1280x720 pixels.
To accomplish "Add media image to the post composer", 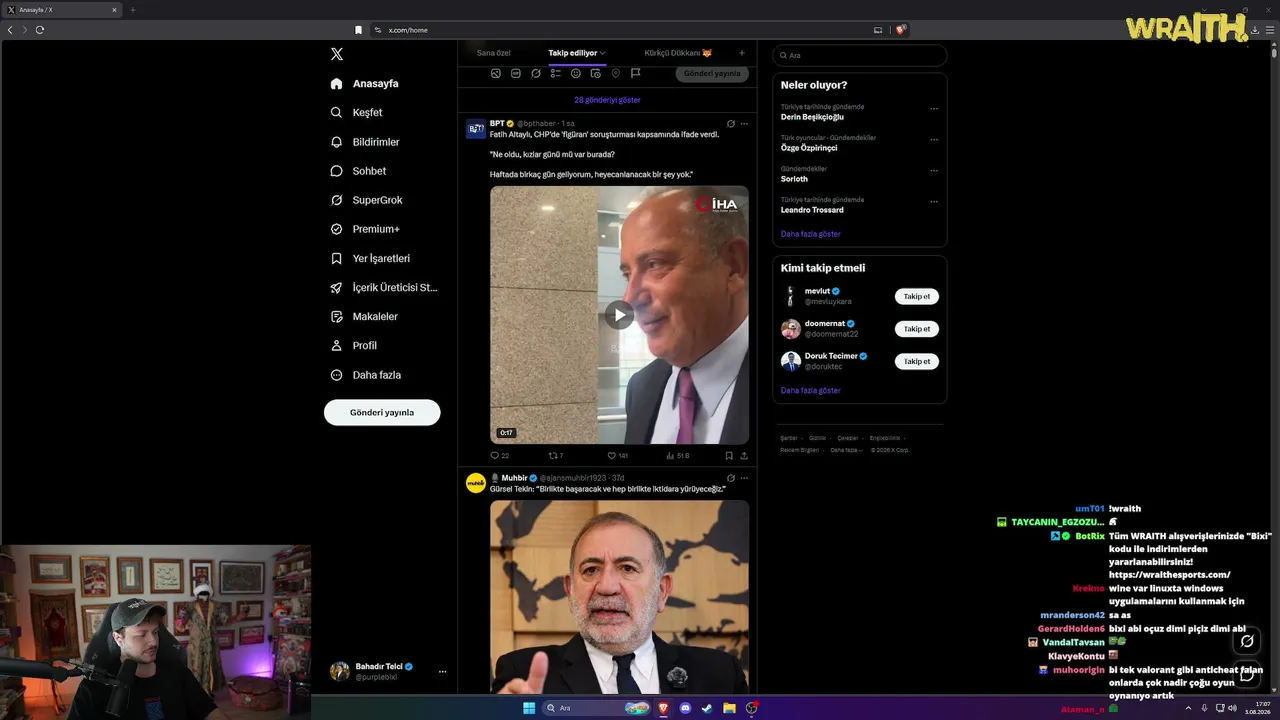I will coord(496,73).
